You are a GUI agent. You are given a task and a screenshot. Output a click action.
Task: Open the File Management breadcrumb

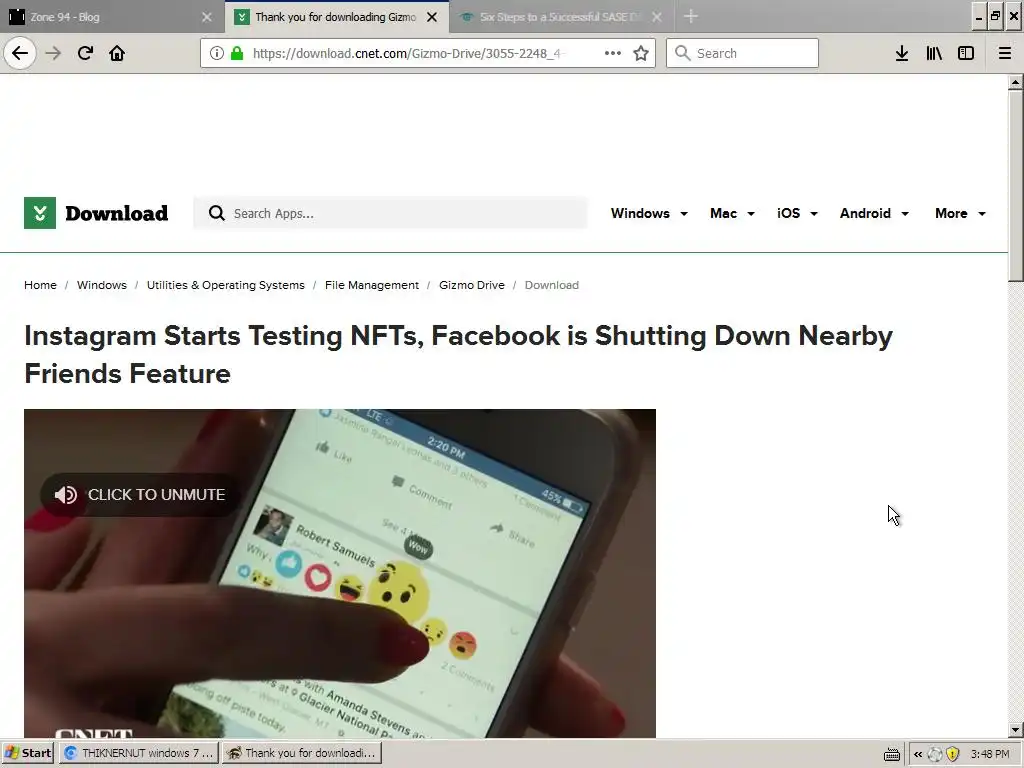372,285
